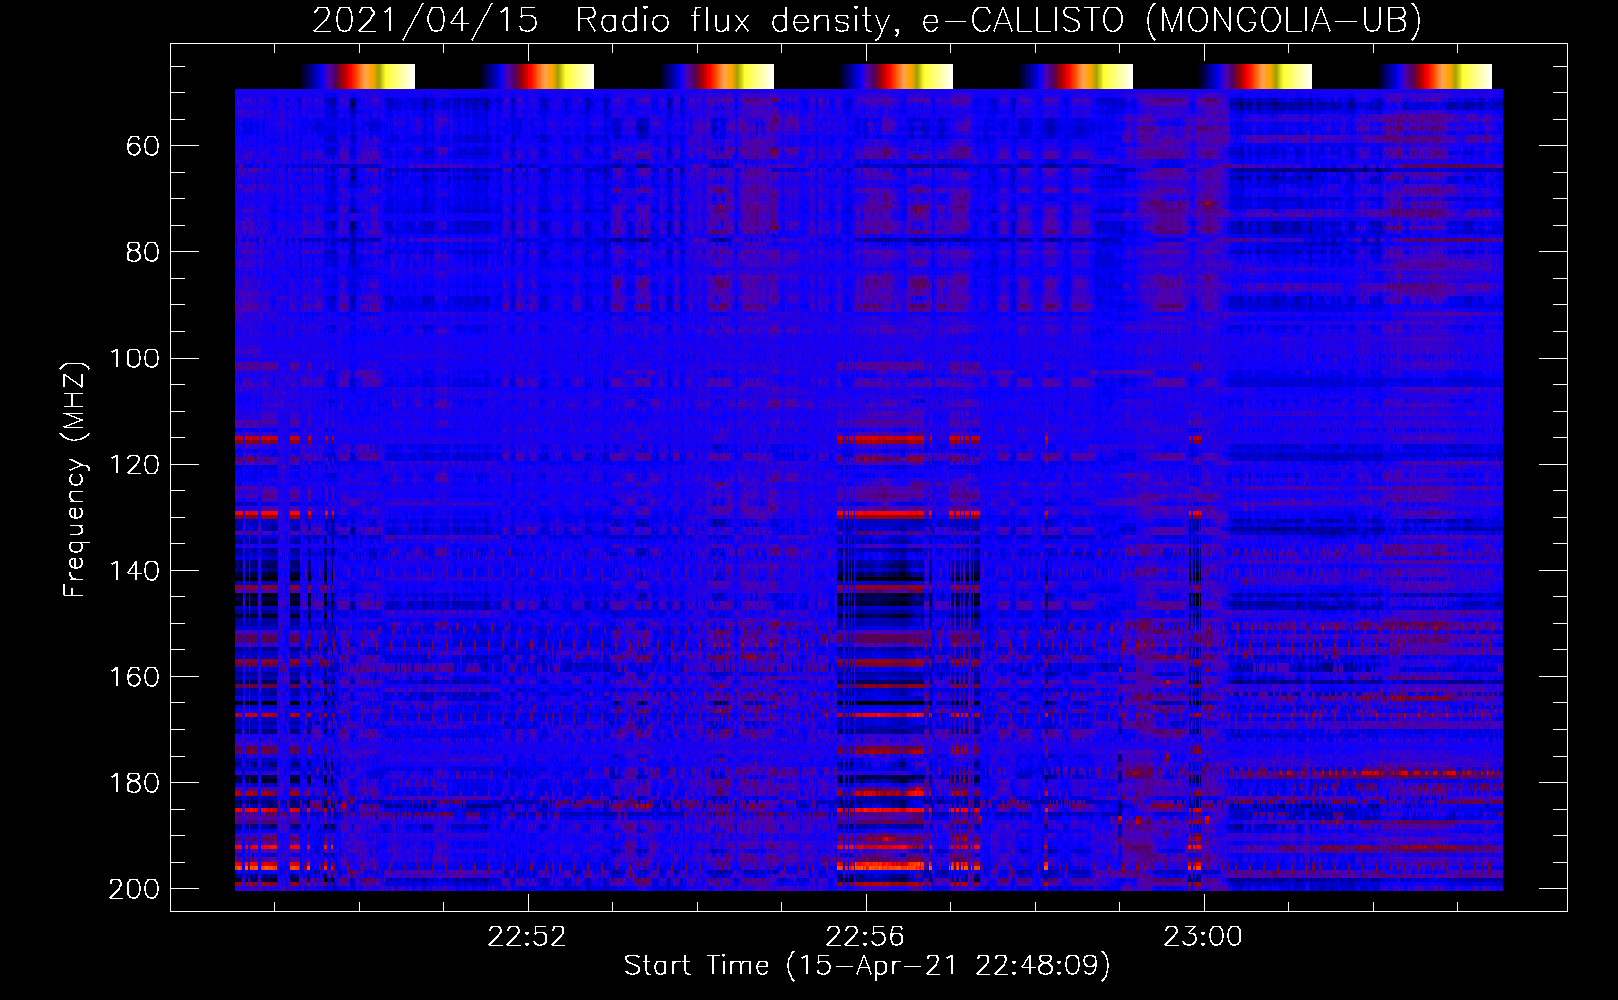Click the 22:52 time axis label
Viewport: 1618px width, 1000px height.
(x=527, y=936)
